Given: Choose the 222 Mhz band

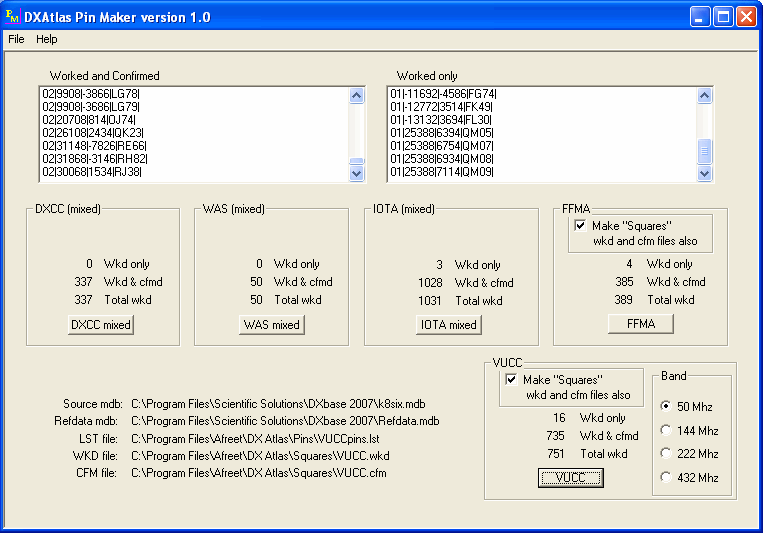Looking at the screenshot, I should pyautogui.click(x=666, y=454).
